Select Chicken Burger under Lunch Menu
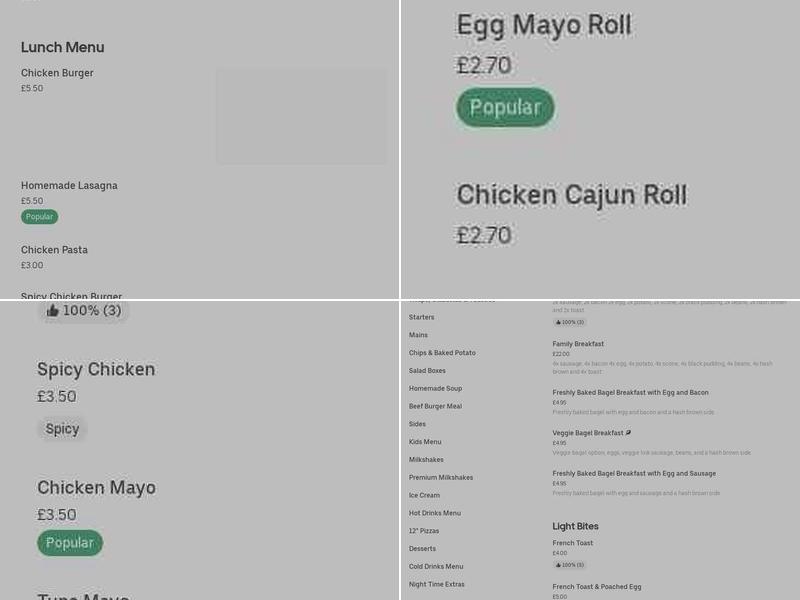This screenshot has height=600, width=800. (x=57, y=73)
